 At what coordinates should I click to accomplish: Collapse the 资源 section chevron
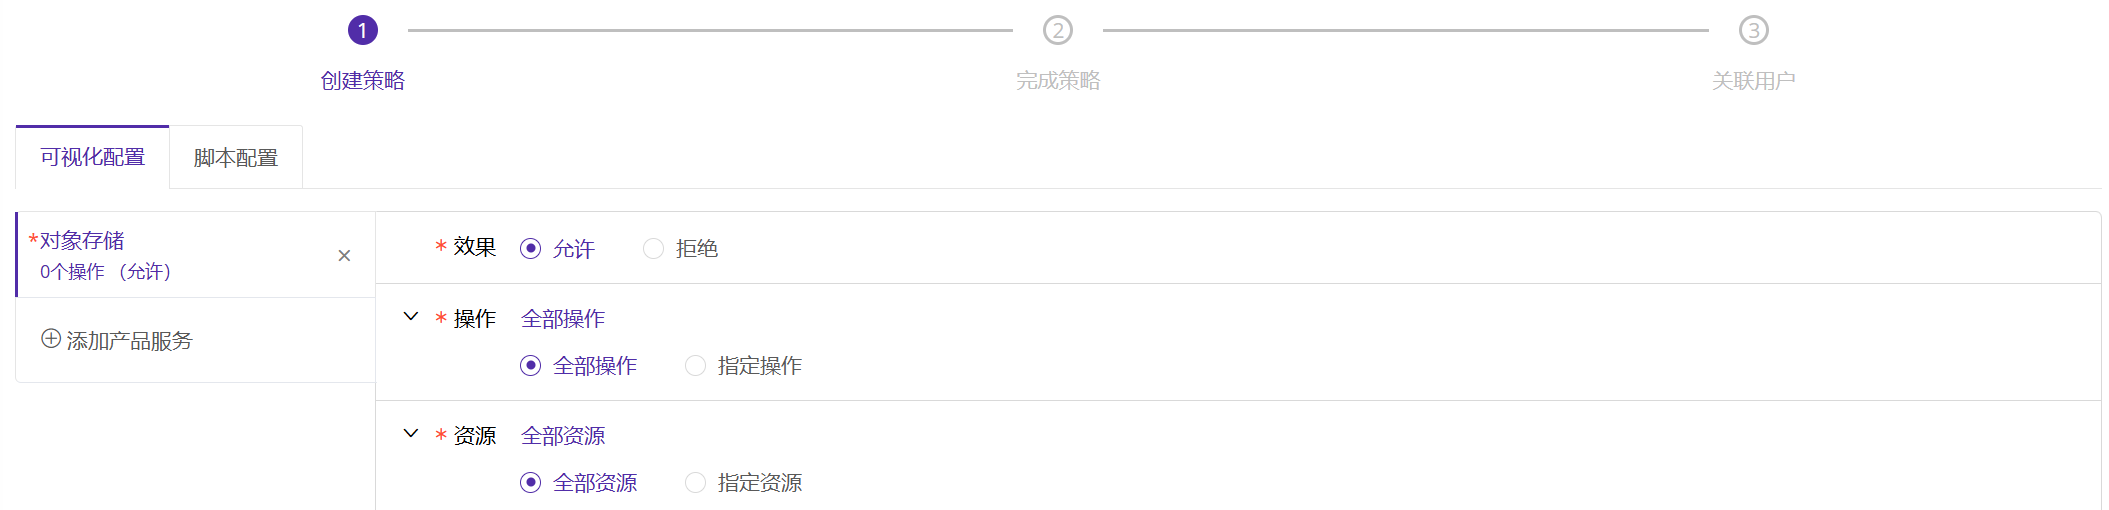click(410, 434)
